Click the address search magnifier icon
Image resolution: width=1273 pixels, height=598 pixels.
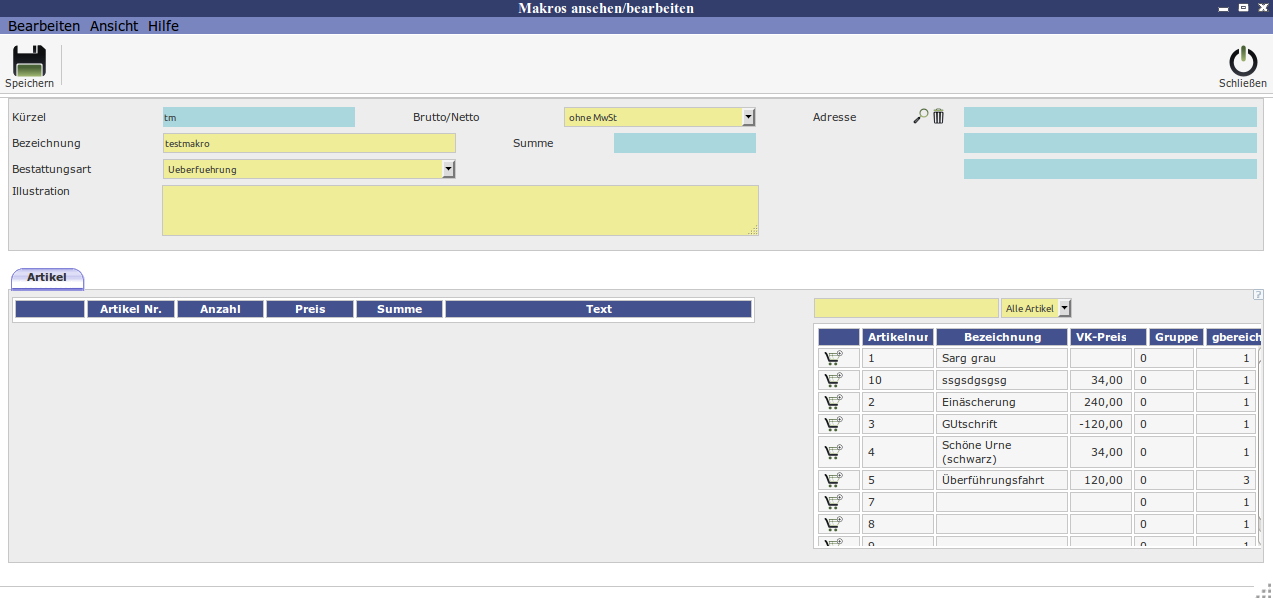920,117
